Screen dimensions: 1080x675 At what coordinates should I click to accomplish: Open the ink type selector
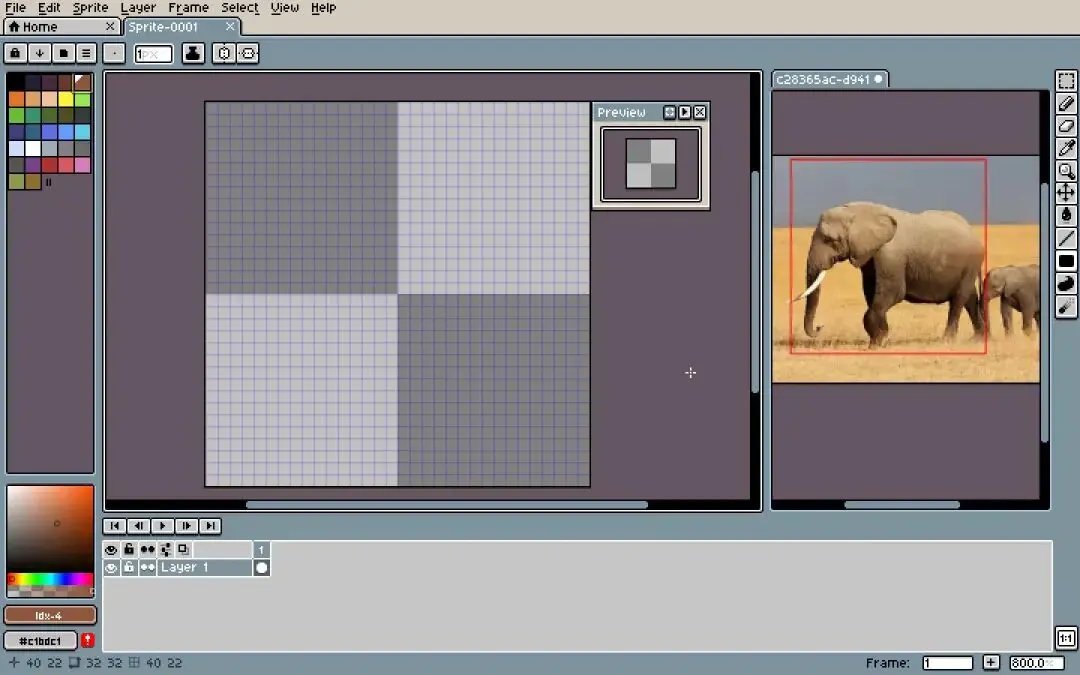pyautogui.click(x=194, y=53)
